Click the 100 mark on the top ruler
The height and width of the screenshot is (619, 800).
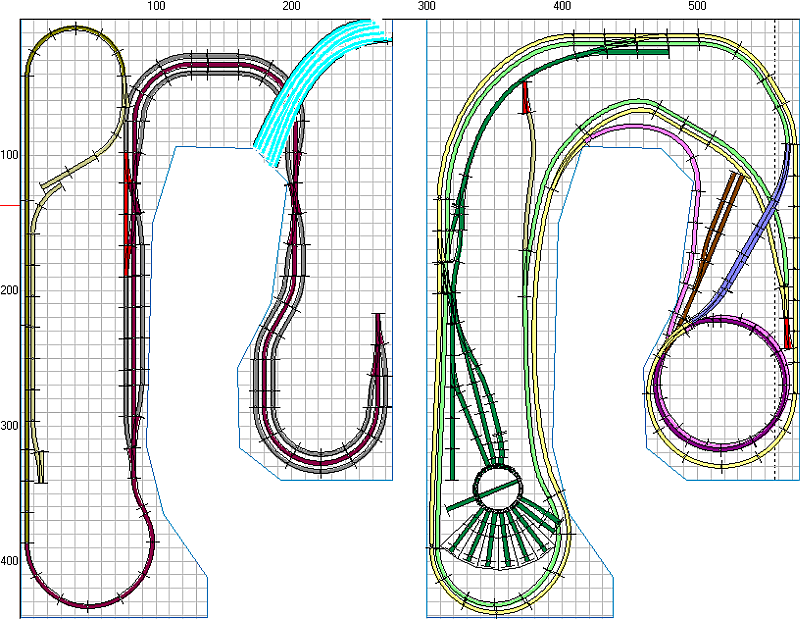coord(156,7)
